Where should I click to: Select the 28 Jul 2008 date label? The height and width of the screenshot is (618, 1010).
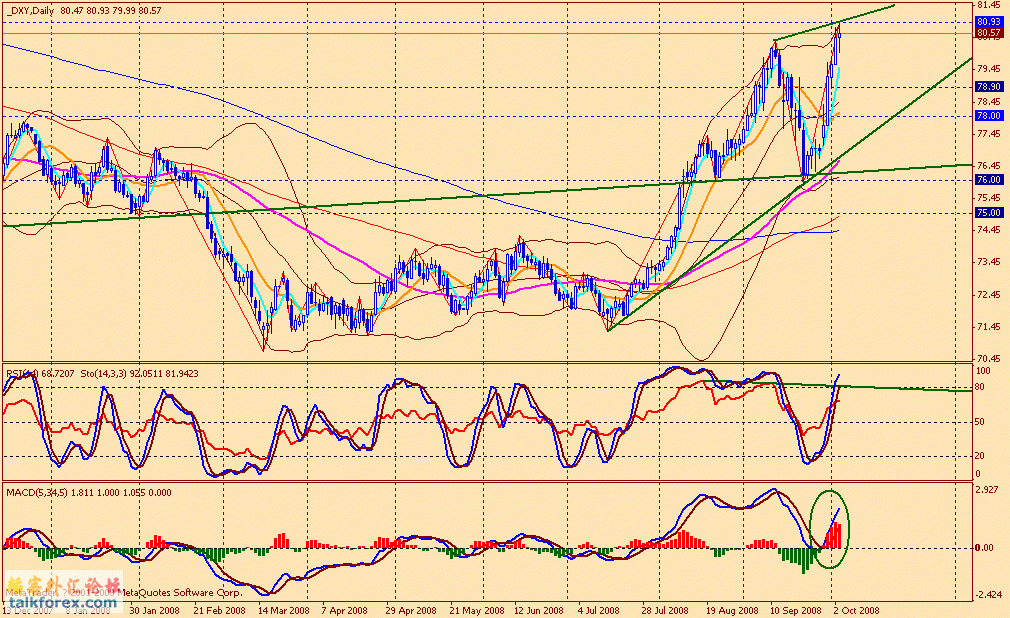[x=666, y=608]
